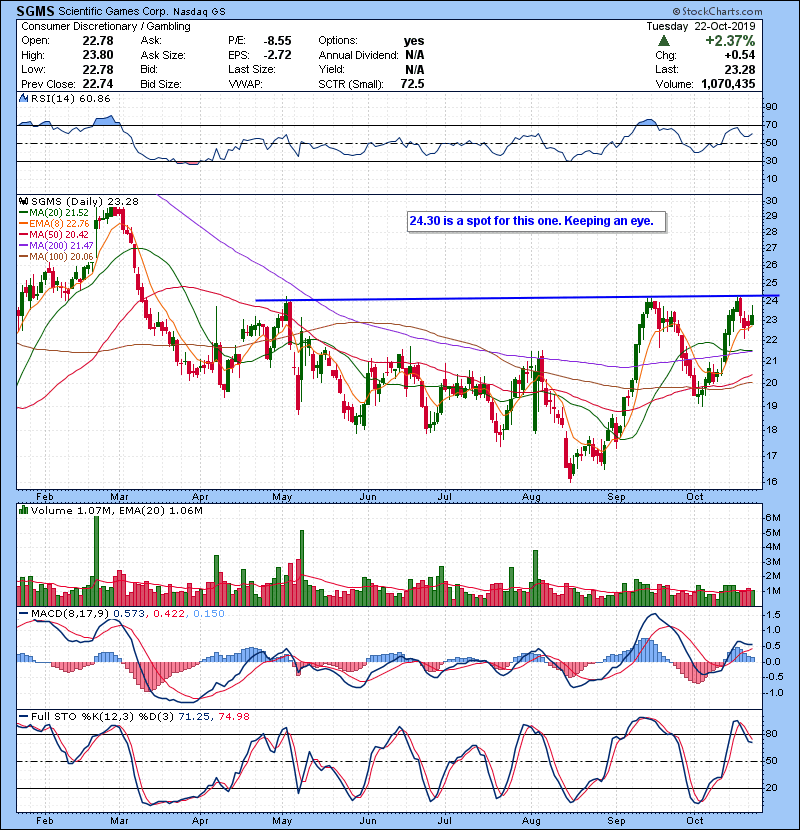Viewport: 800px width, 830px height.
Task: Click the volume bars icon beside Volume 1.07M
Action: 23,510
